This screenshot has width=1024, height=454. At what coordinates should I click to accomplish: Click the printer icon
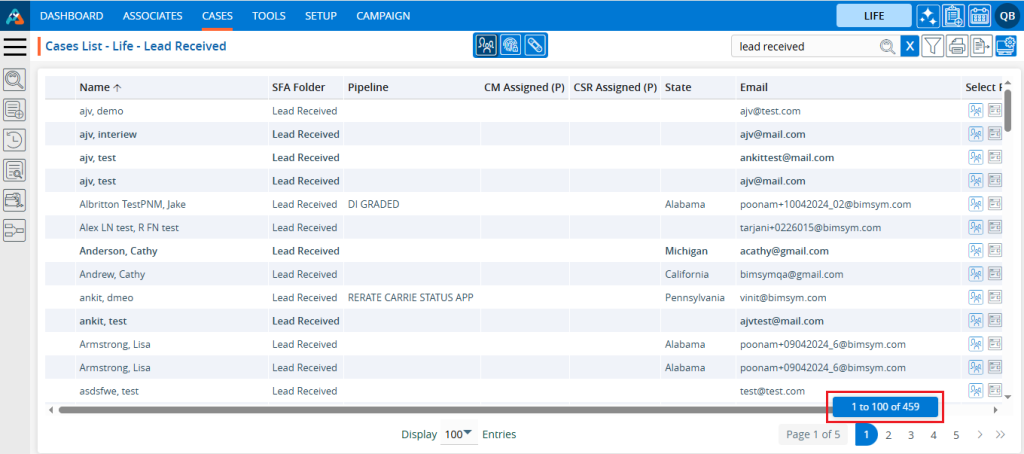coord(957,46)
